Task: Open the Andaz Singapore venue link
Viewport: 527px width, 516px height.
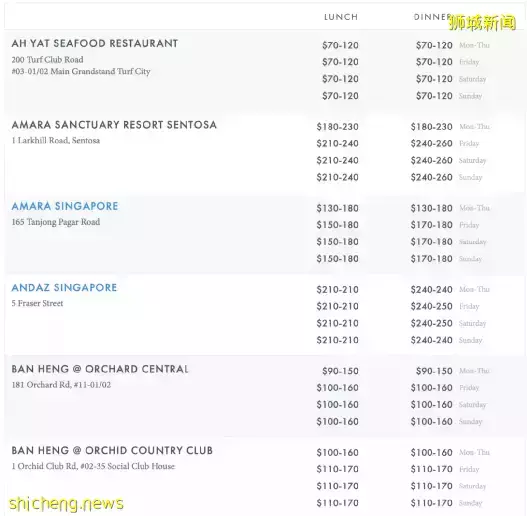Action: tap(64, 287)
